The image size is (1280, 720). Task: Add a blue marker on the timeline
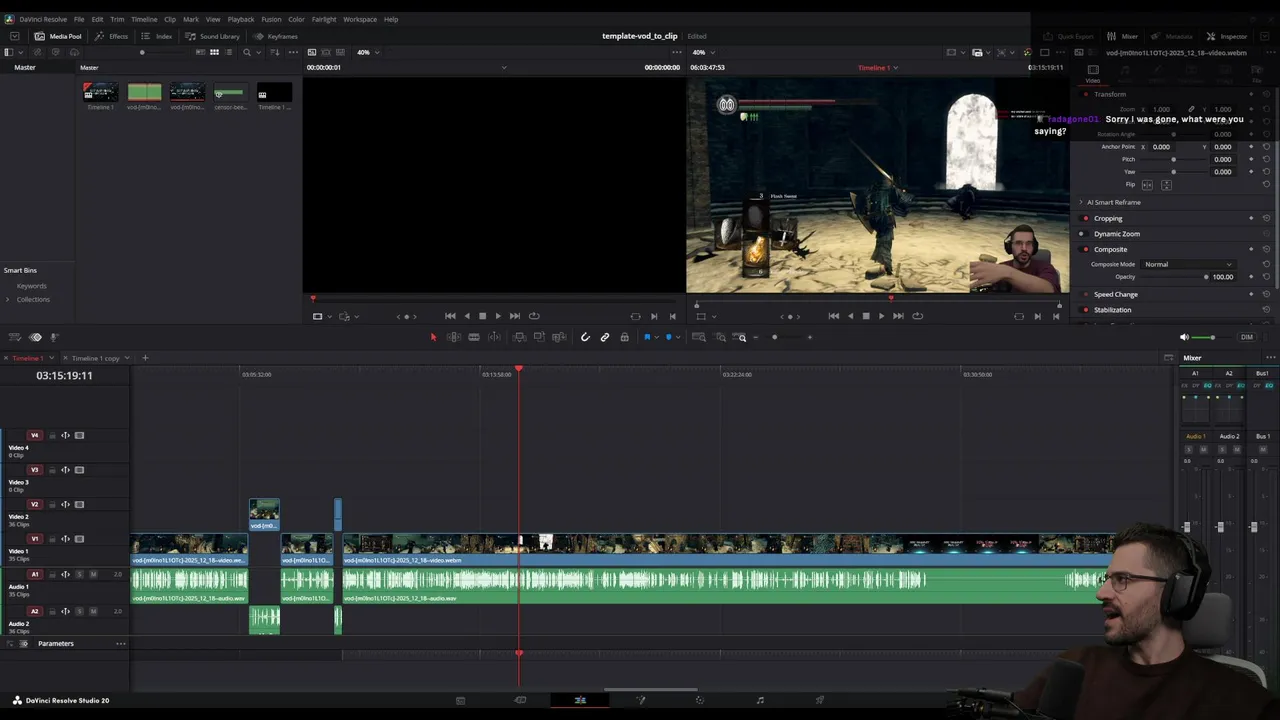coord(668,337)
